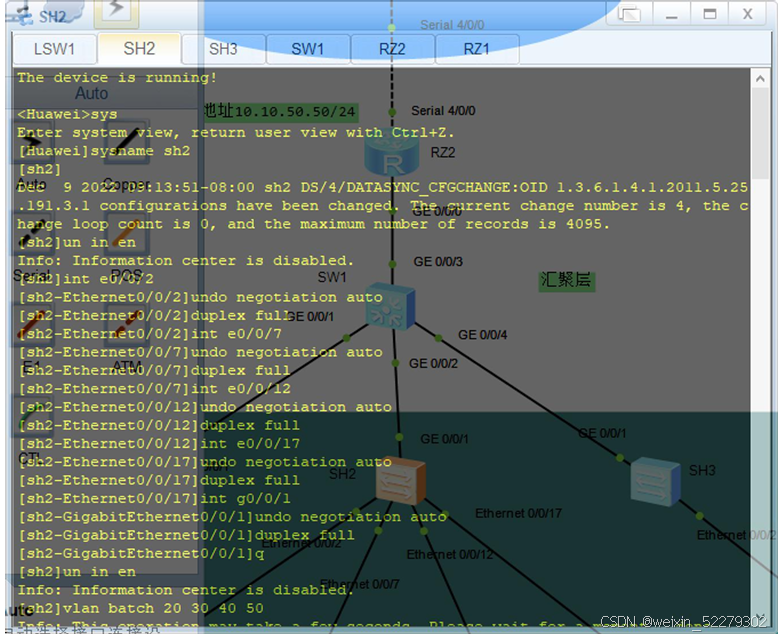Click the stacked-windows button in the title bar

(630, 13)
